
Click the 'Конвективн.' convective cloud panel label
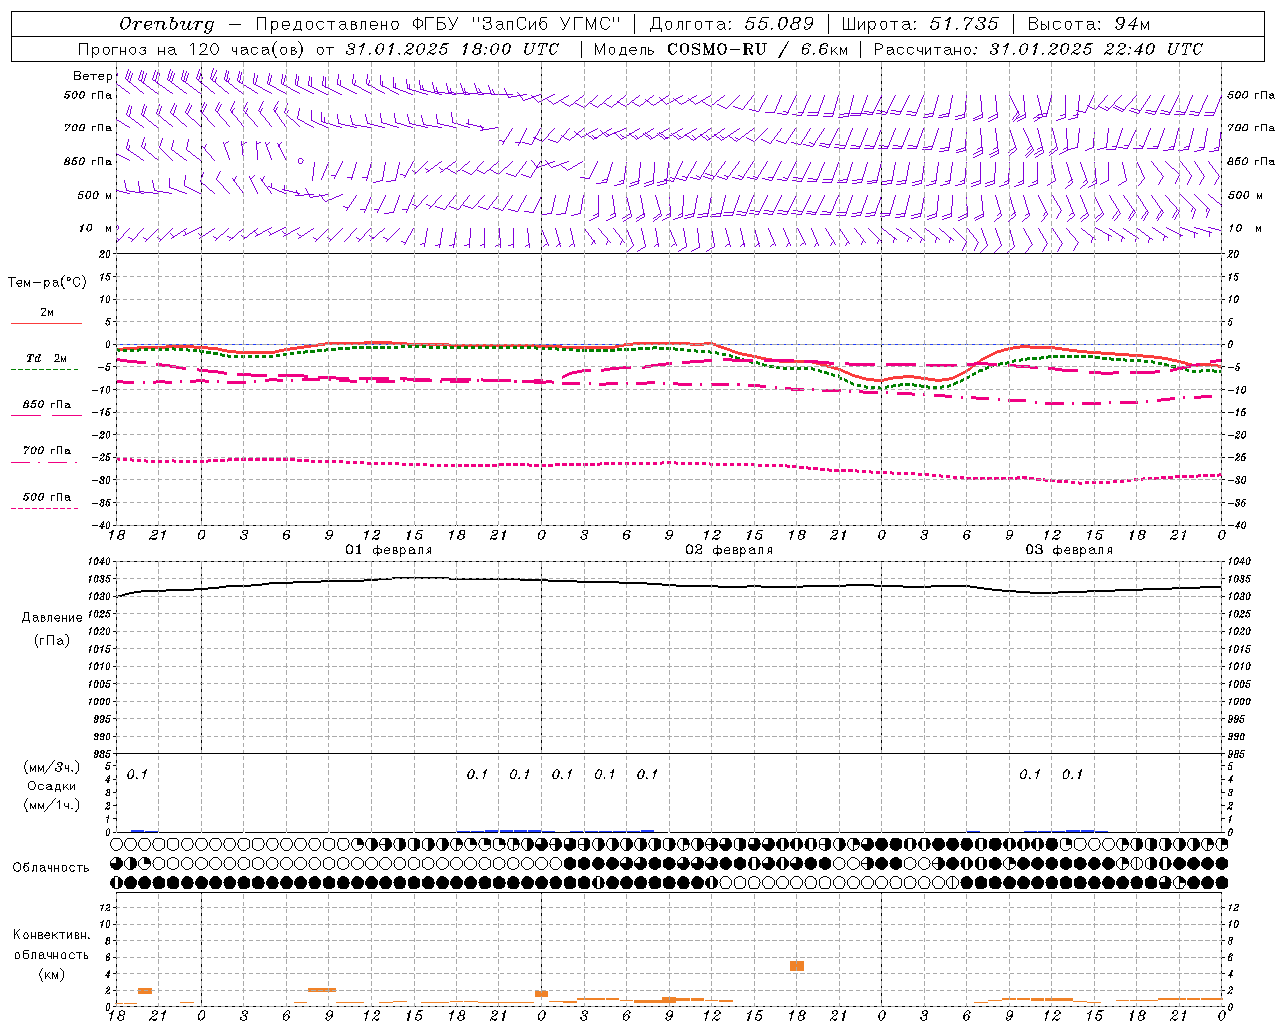[x=52, y=935]
